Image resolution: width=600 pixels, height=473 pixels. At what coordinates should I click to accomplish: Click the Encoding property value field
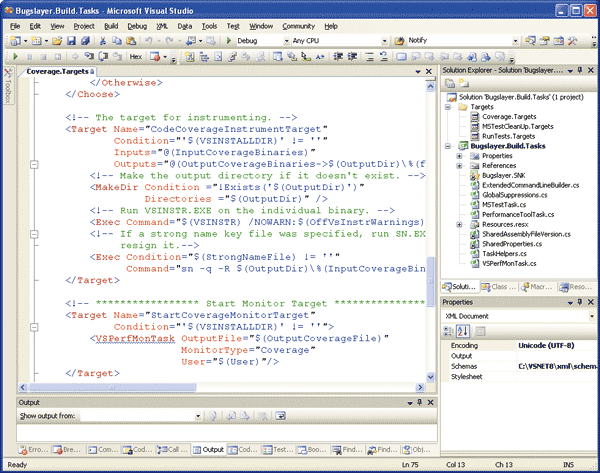click(x=557, y=346)
